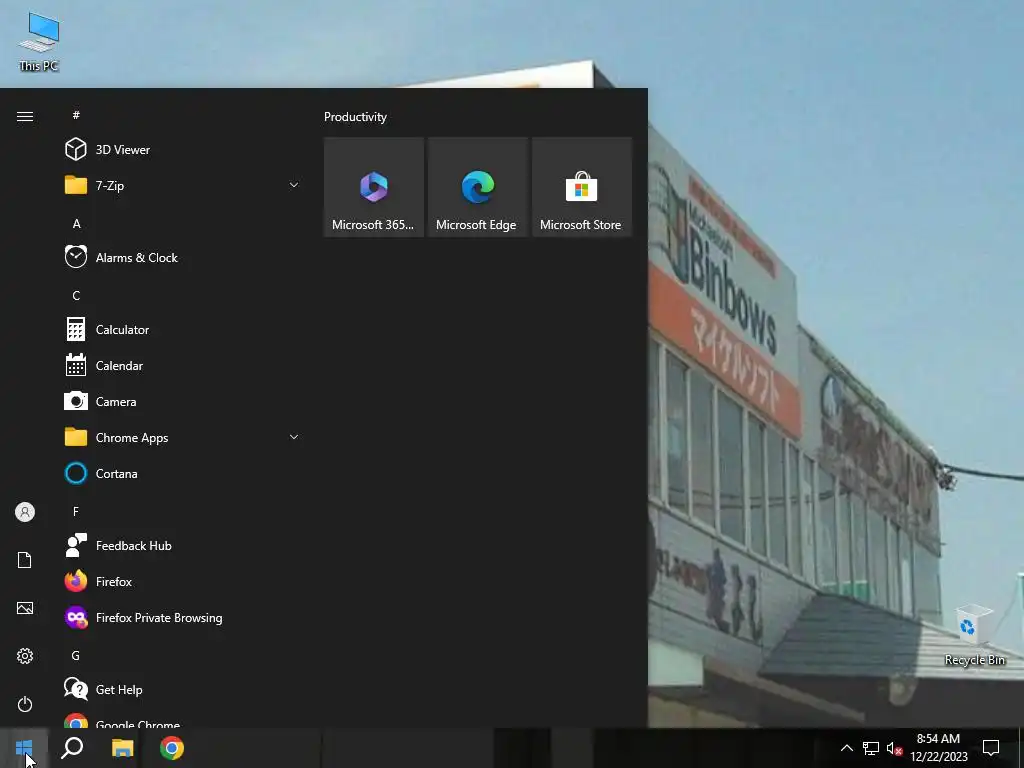Open Pictures from the Start sidebar
Image resolution: width=1024 pixels, height=768 pixels.
tap(25, 608)
